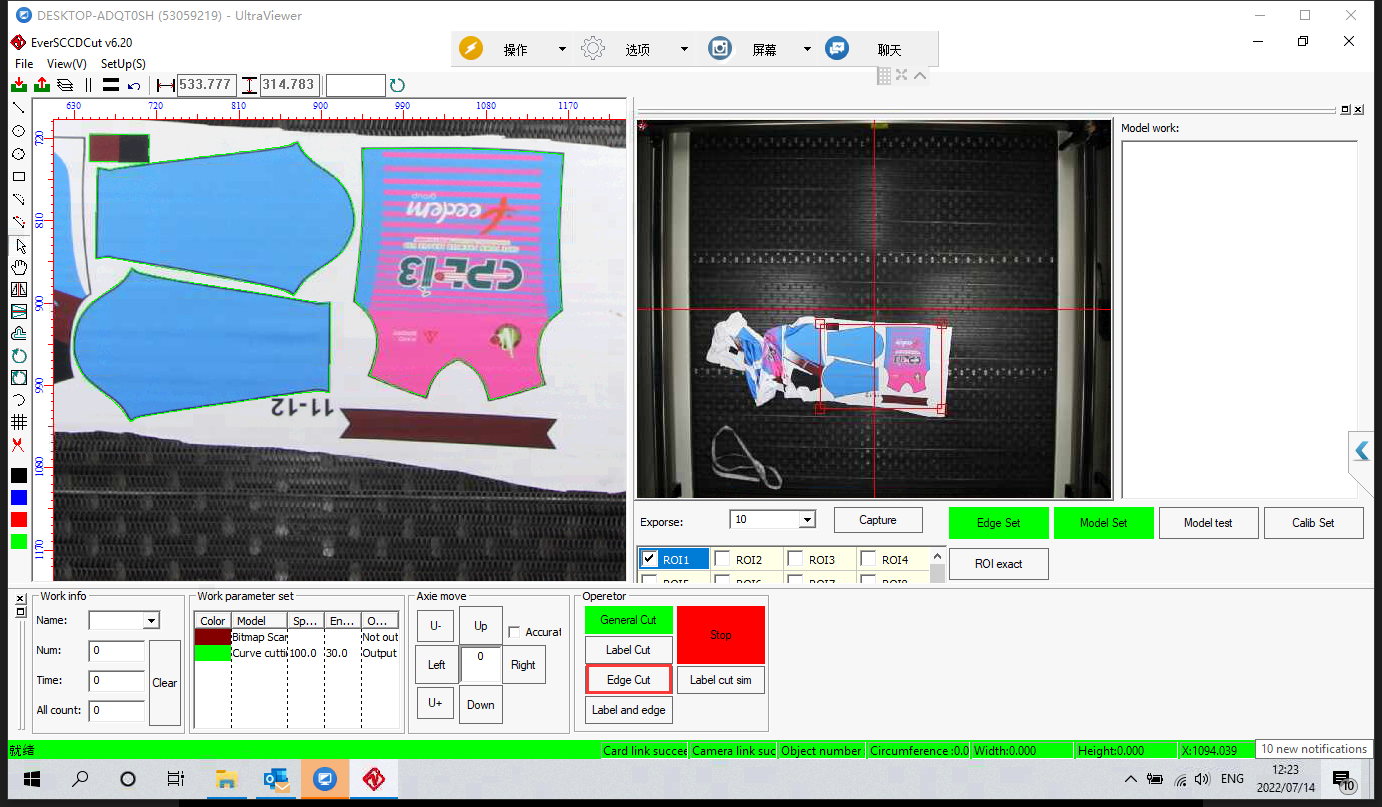Click the export (red up arrow) toolbar icon
1382x807 pixels.
tap(42, 85)
